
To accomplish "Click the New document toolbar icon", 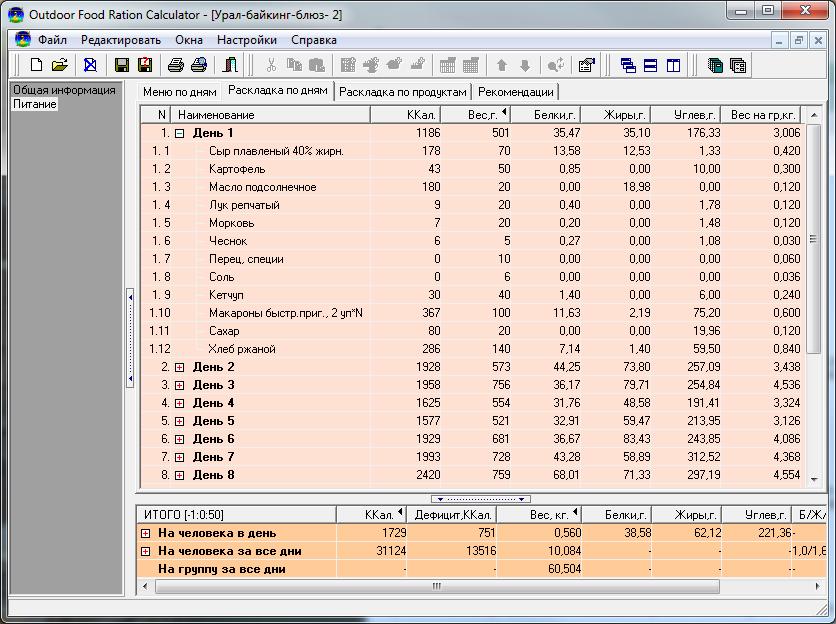I will pos(36,66).
